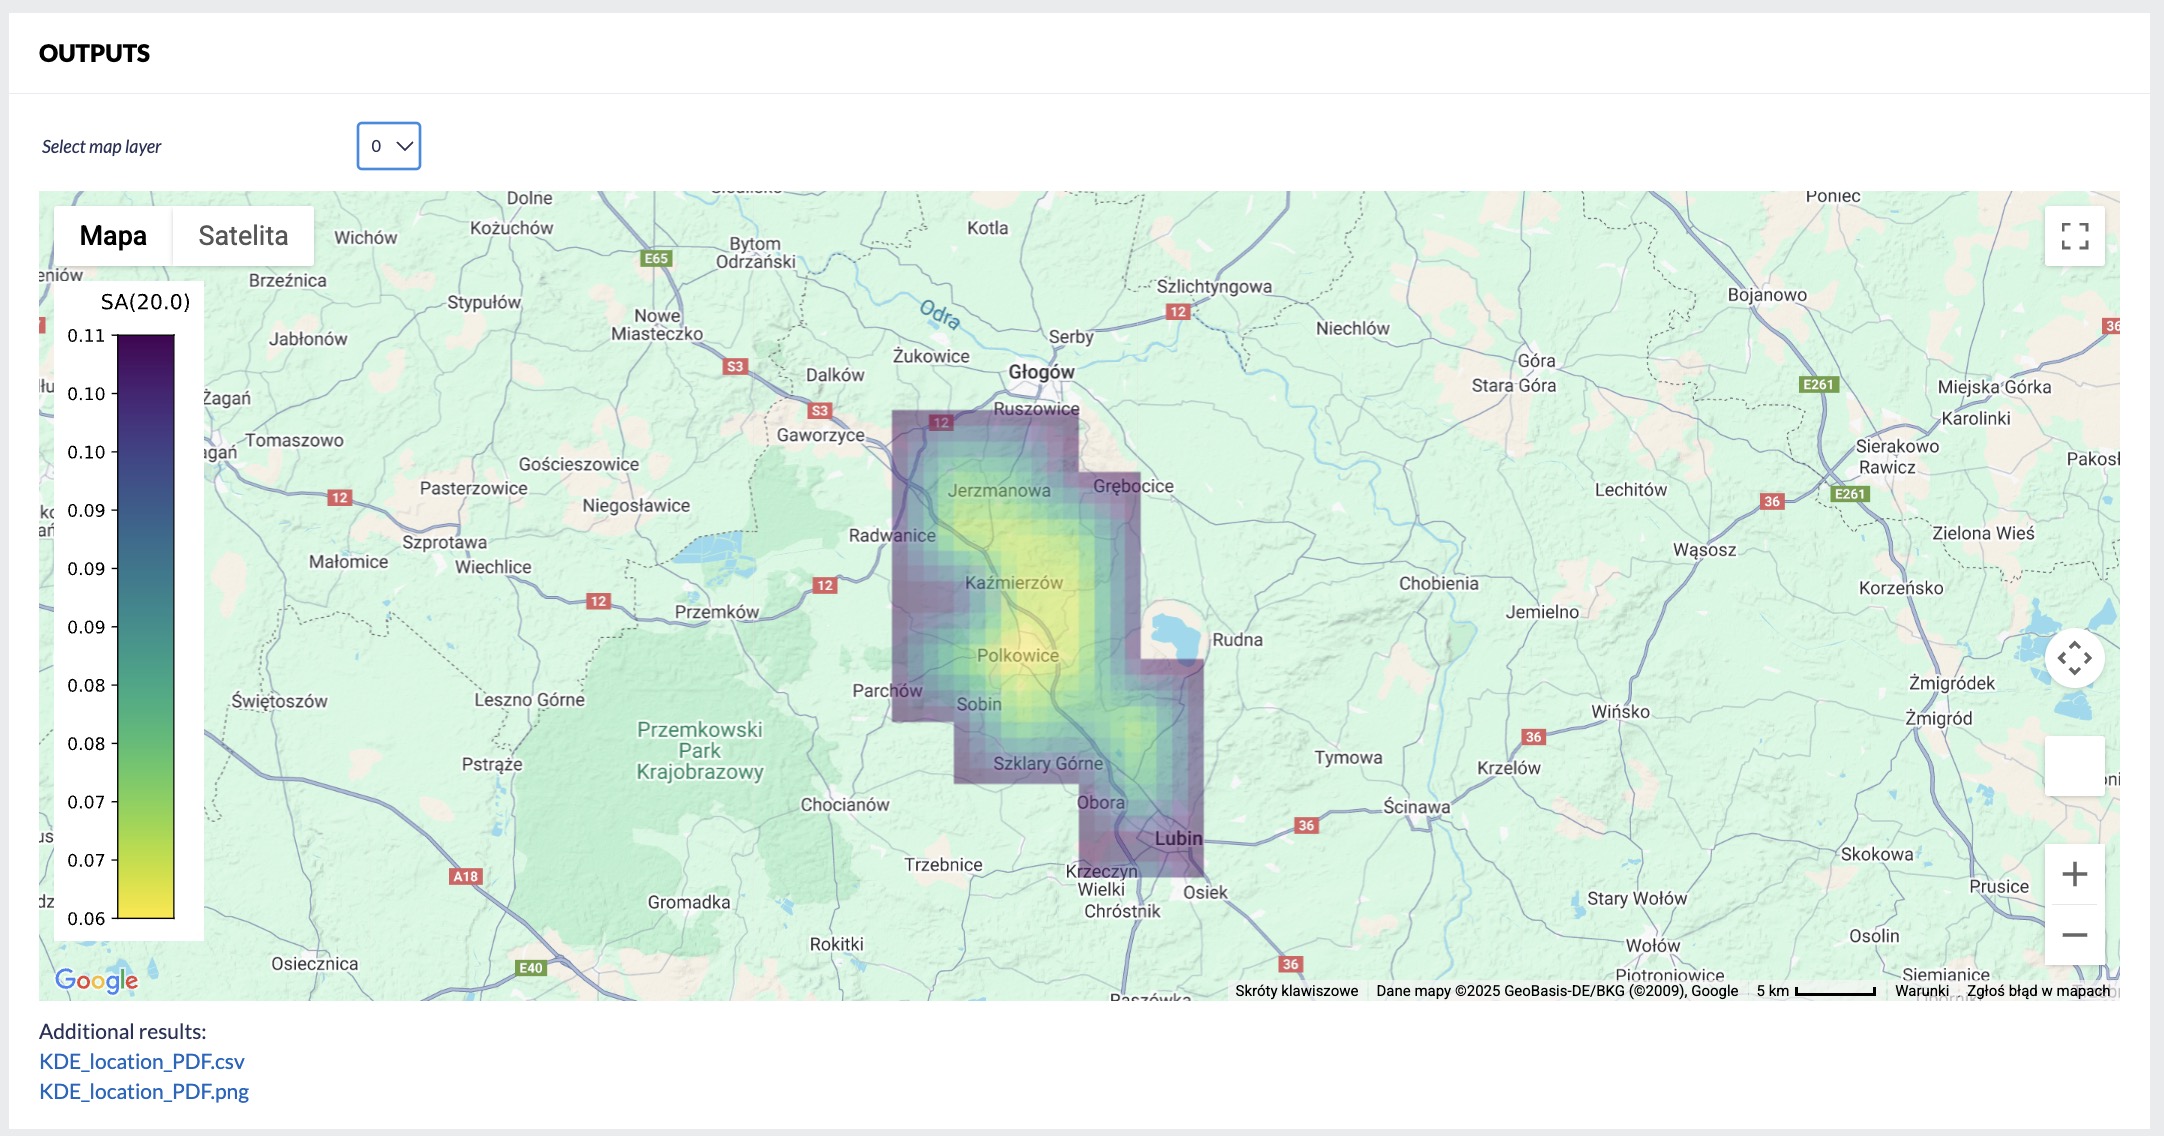Open KDE_location_PDF.png result link
This screenshot has width=2164, height=1136.
(144, 1091)
